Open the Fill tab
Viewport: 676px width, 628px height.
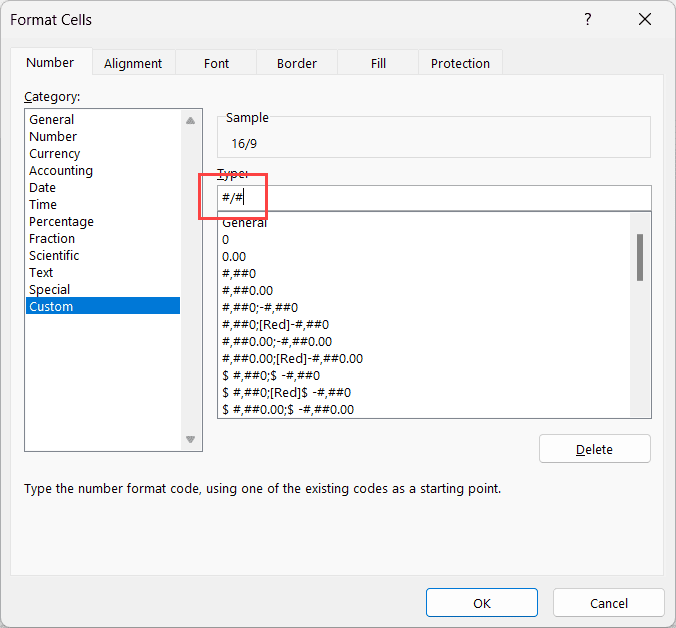[x=378, y=63]
